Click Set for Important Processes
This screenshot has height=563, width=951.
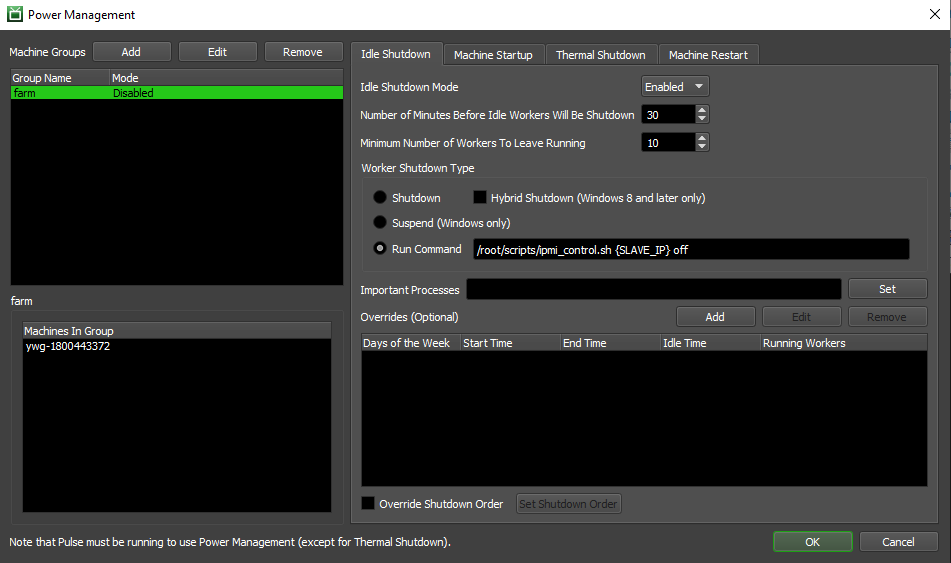pyautogui.click(x=887, y=289)
